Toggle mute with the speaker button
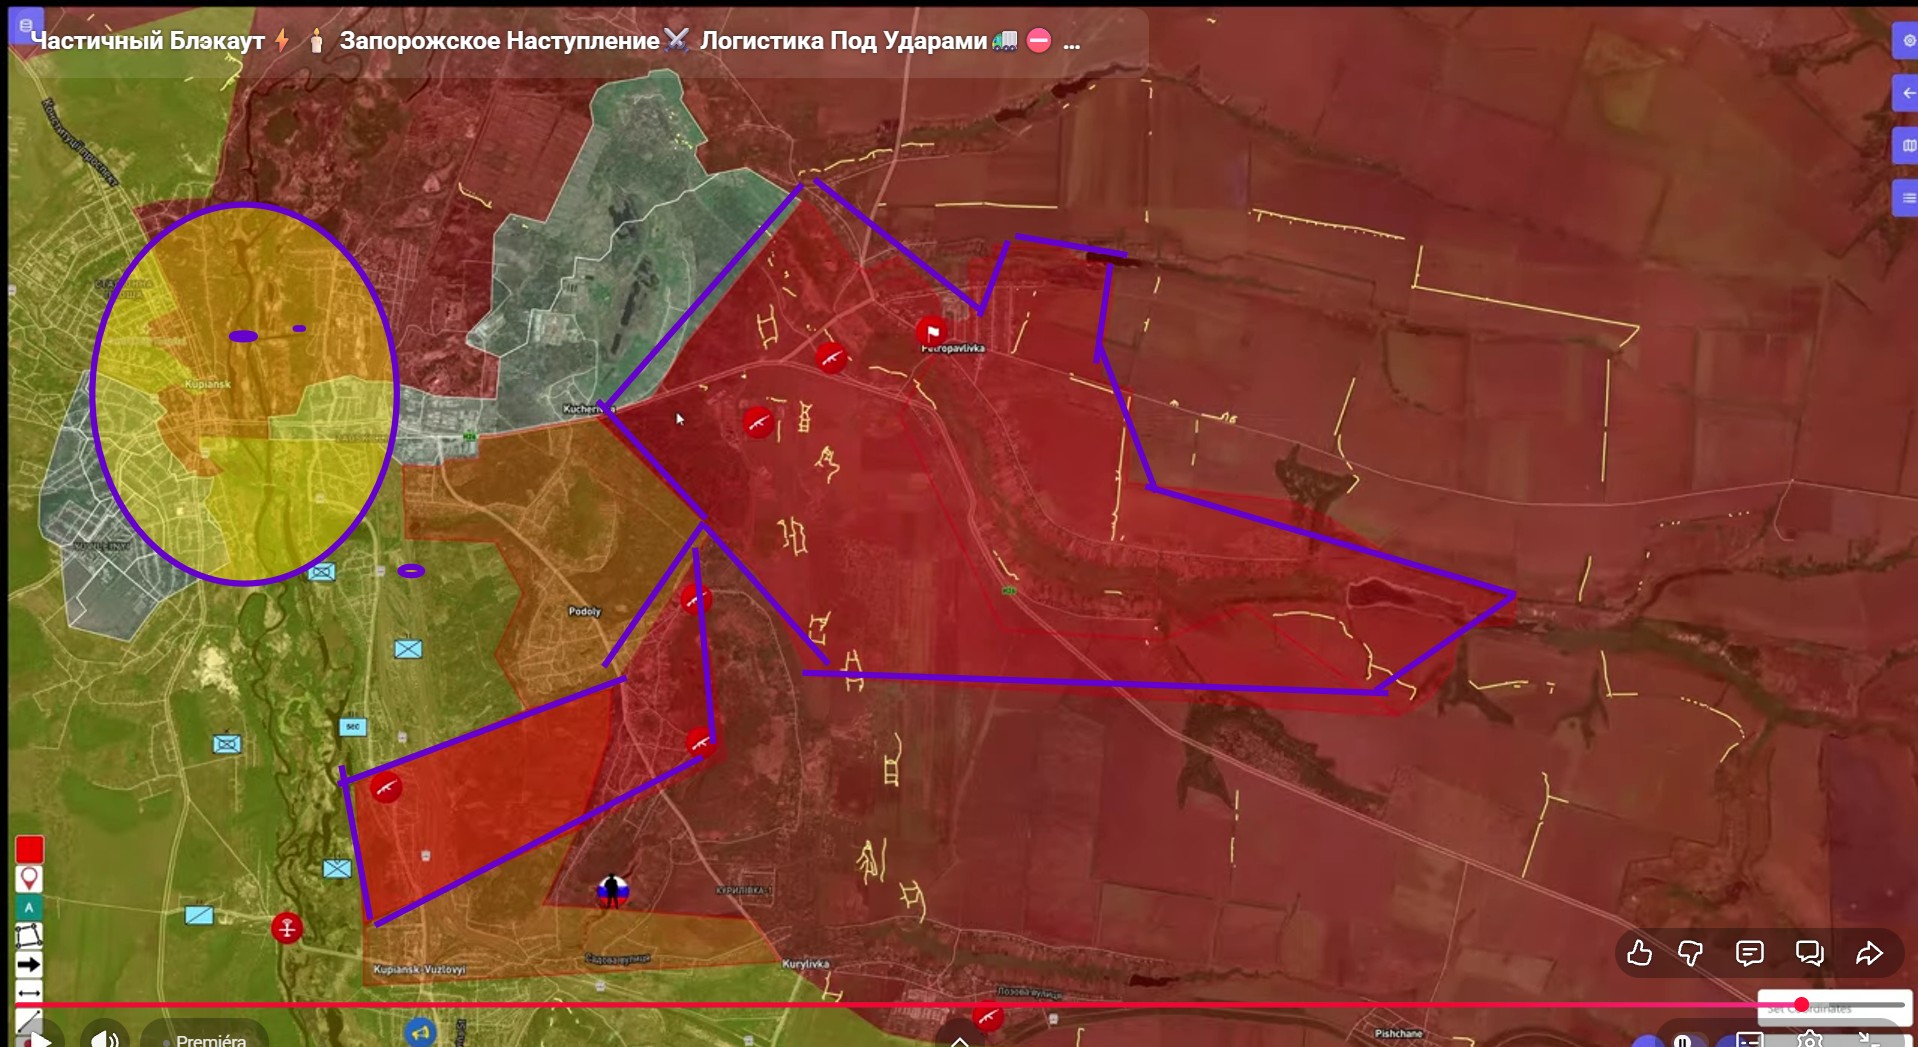The width and height of the screenshot is (1918, 1047). [104, 1038]
